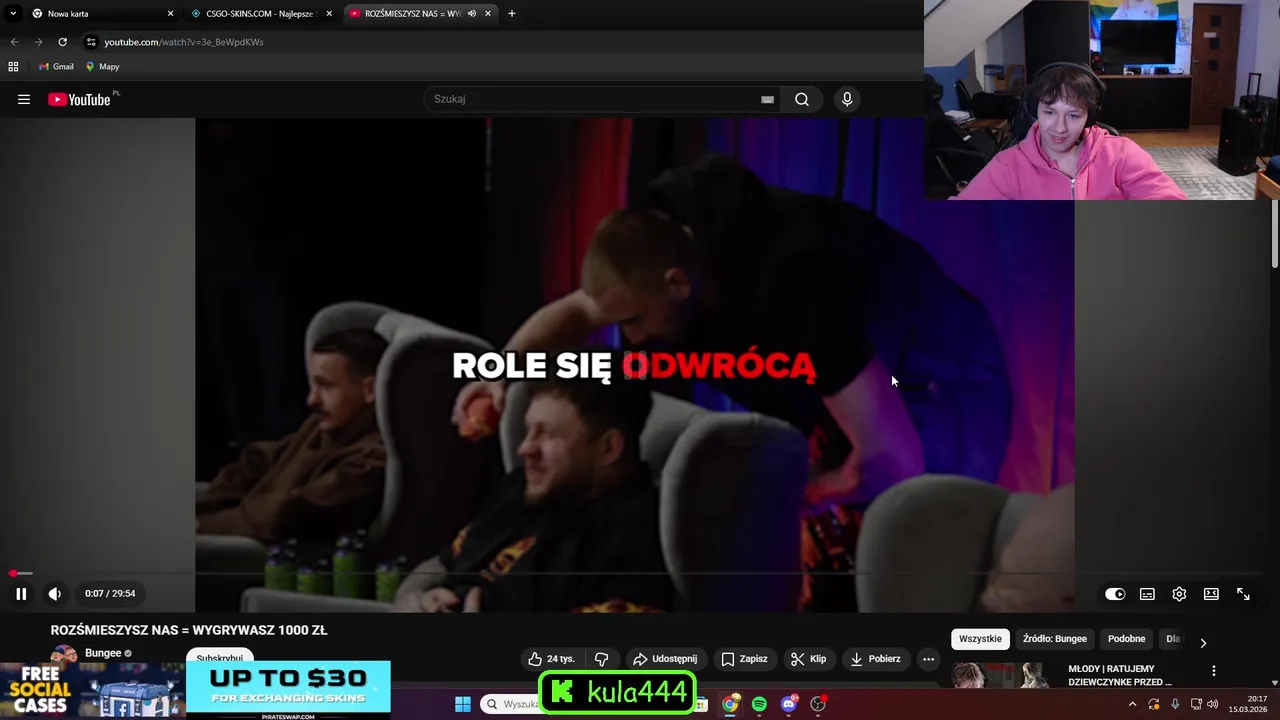Viewport: 1280px width, 720px height.
Task: Enter fullscreen mode
Action: click(1243, 594)
